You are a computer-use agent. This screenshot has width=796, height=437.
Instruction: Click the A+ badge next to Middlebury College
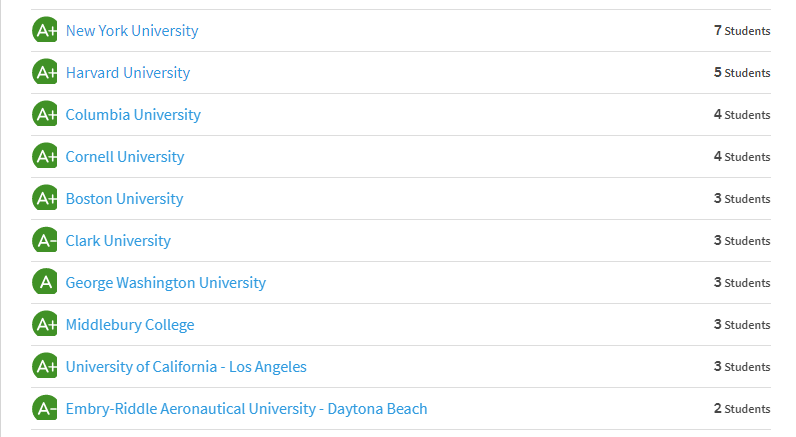point(45,324)
